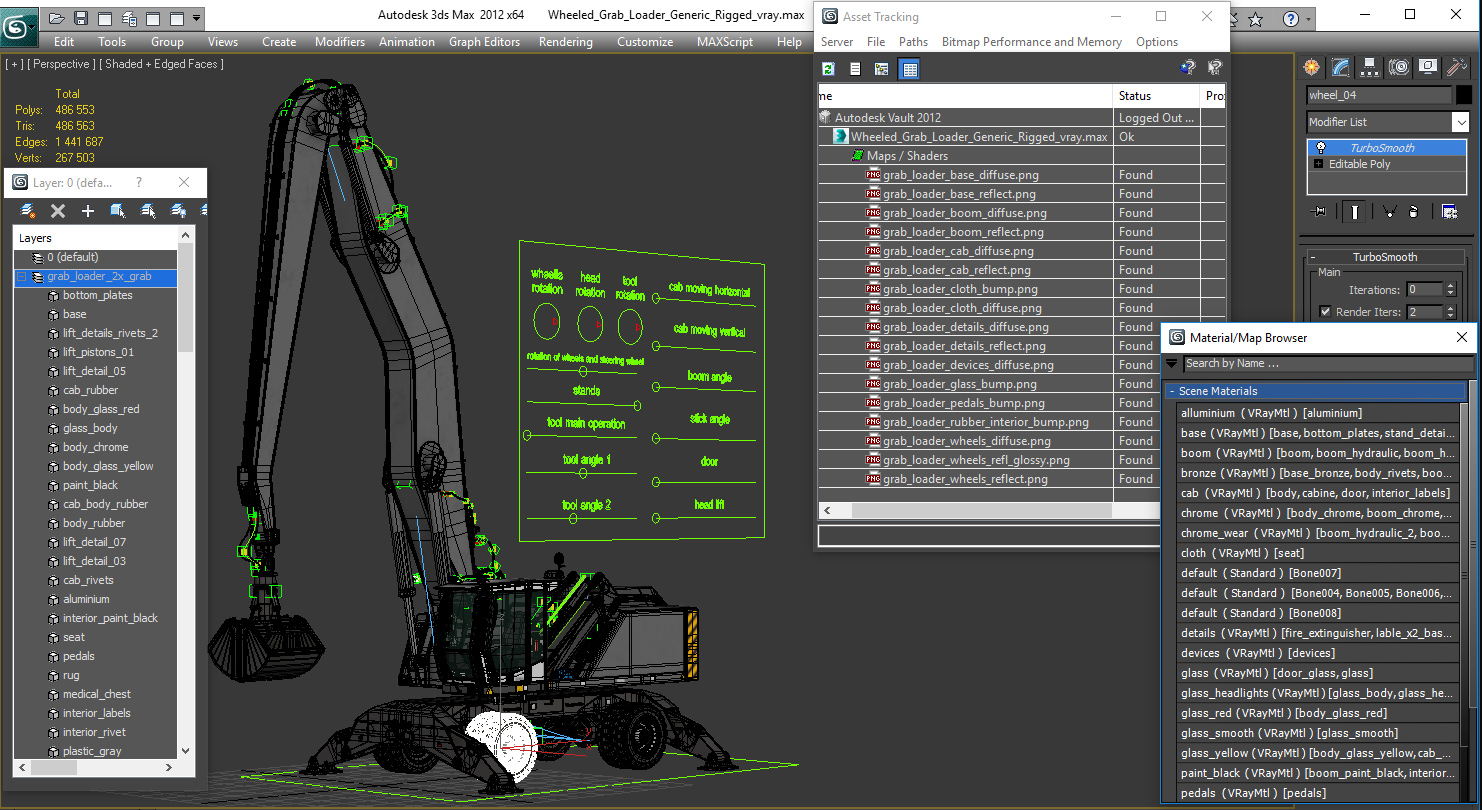Click the favorites star icon in the title bar
The image size is (1482, 810).
click(1256, 19)
